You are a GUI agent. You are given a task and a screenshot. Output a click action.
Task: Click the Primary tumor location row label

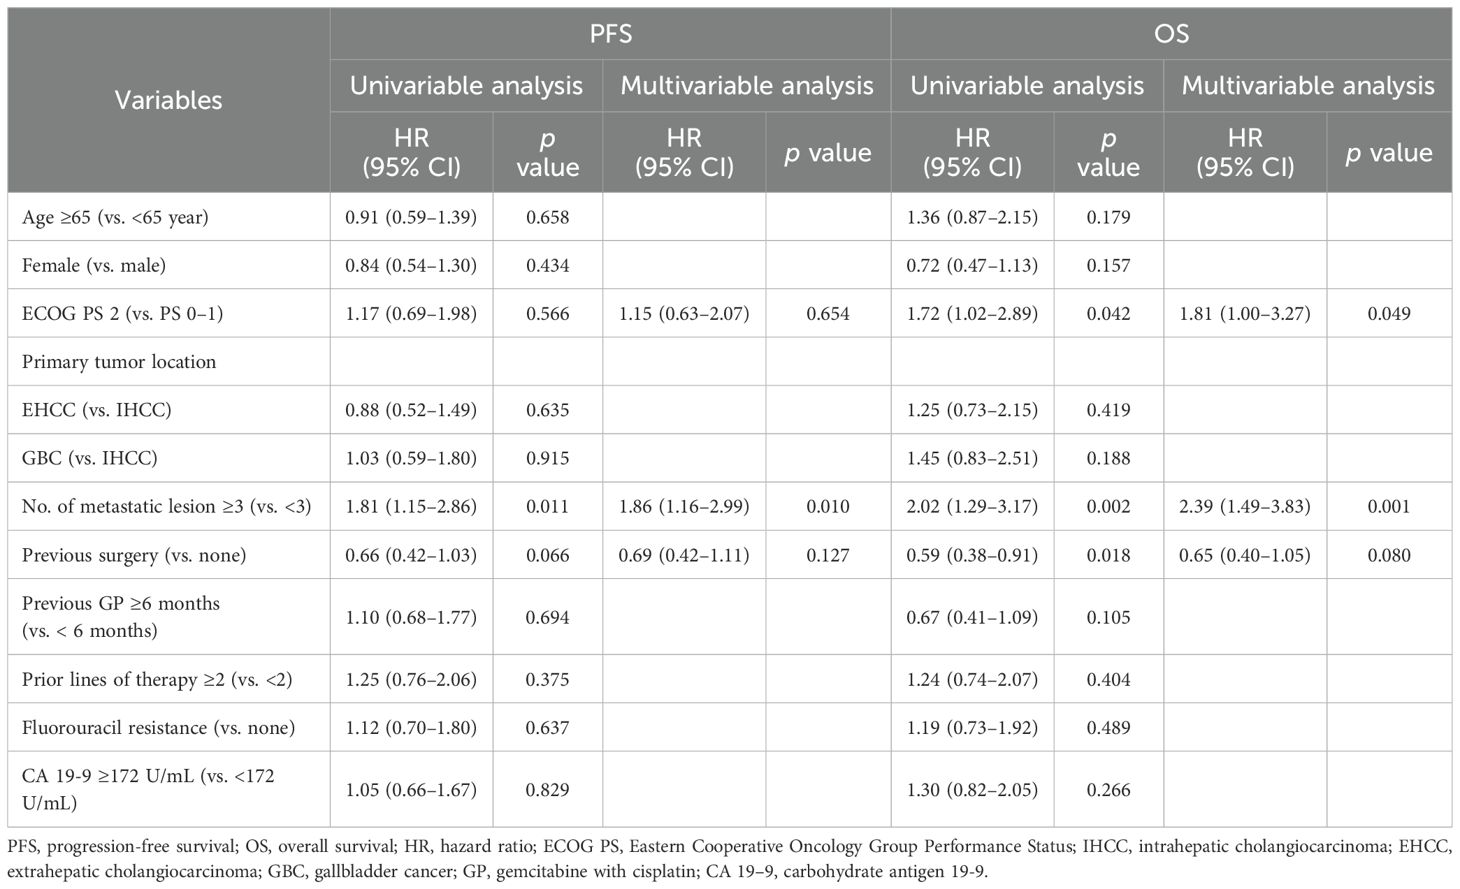tap(119, 361)
